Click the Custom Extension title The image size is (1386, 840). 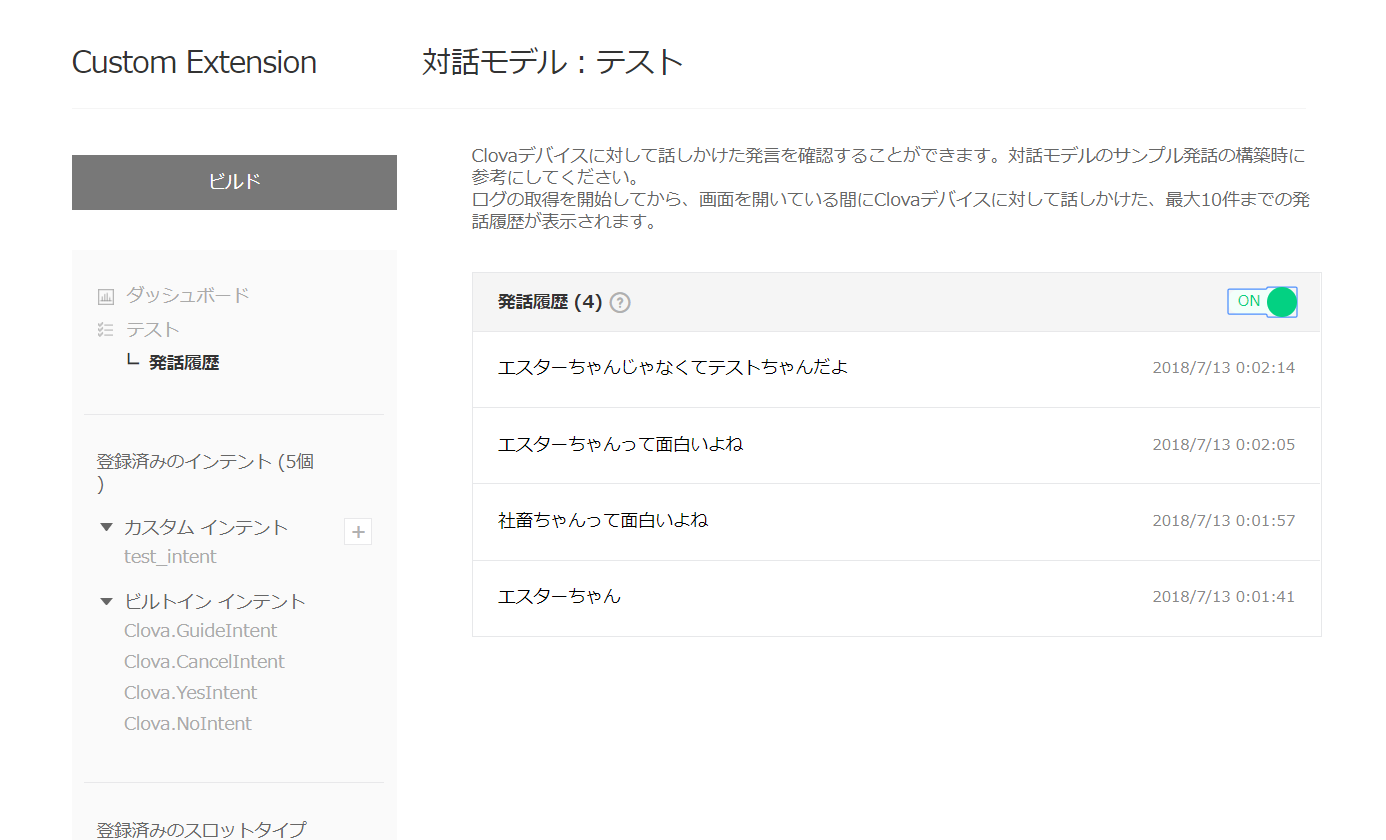[x=194, y=62]
